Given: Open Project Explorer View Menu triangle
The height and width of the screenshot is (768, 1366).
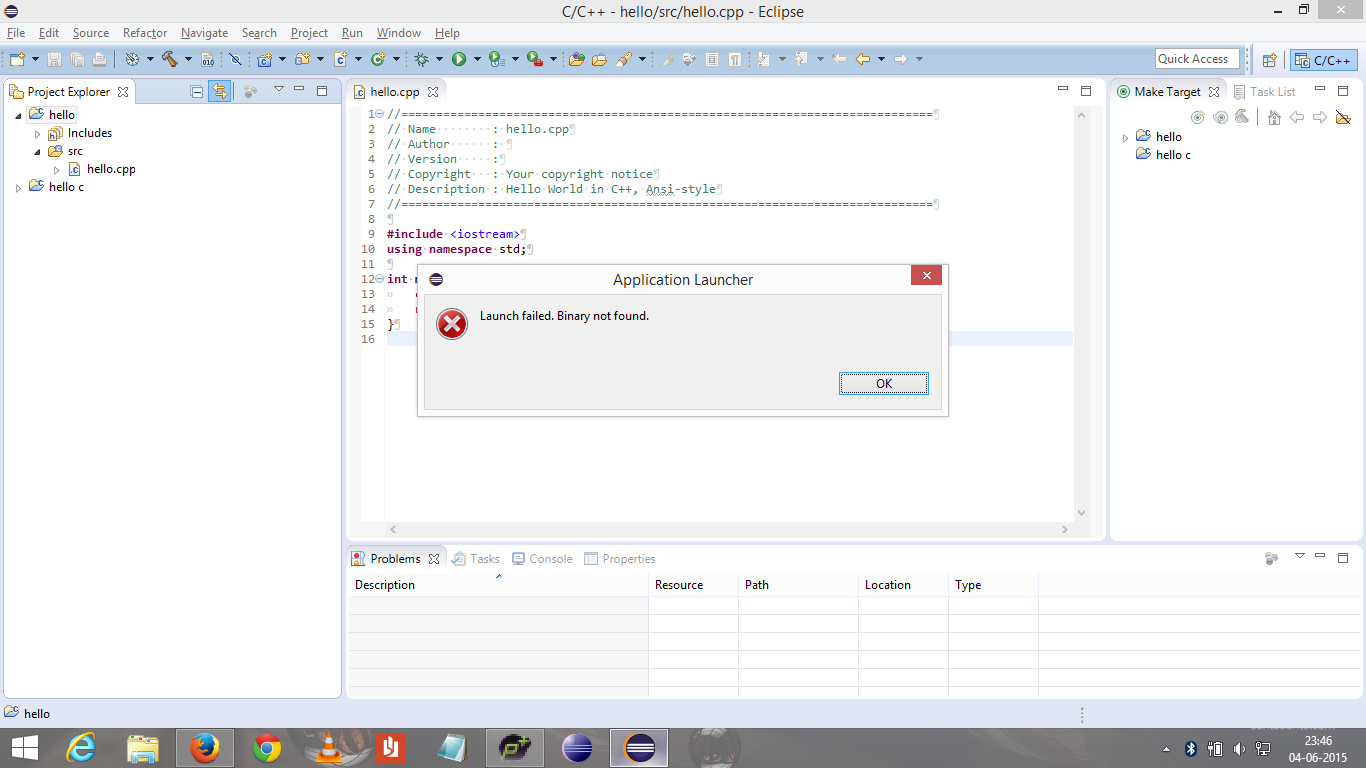Looking at the screenshot, I should coord(279,90).
